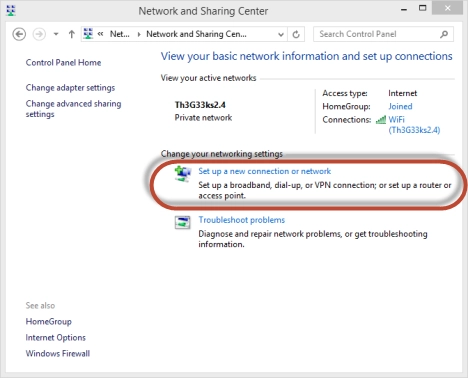Click the WiFi signal strength icon
This screenshot has height=378, width=468.
(381, 119)
